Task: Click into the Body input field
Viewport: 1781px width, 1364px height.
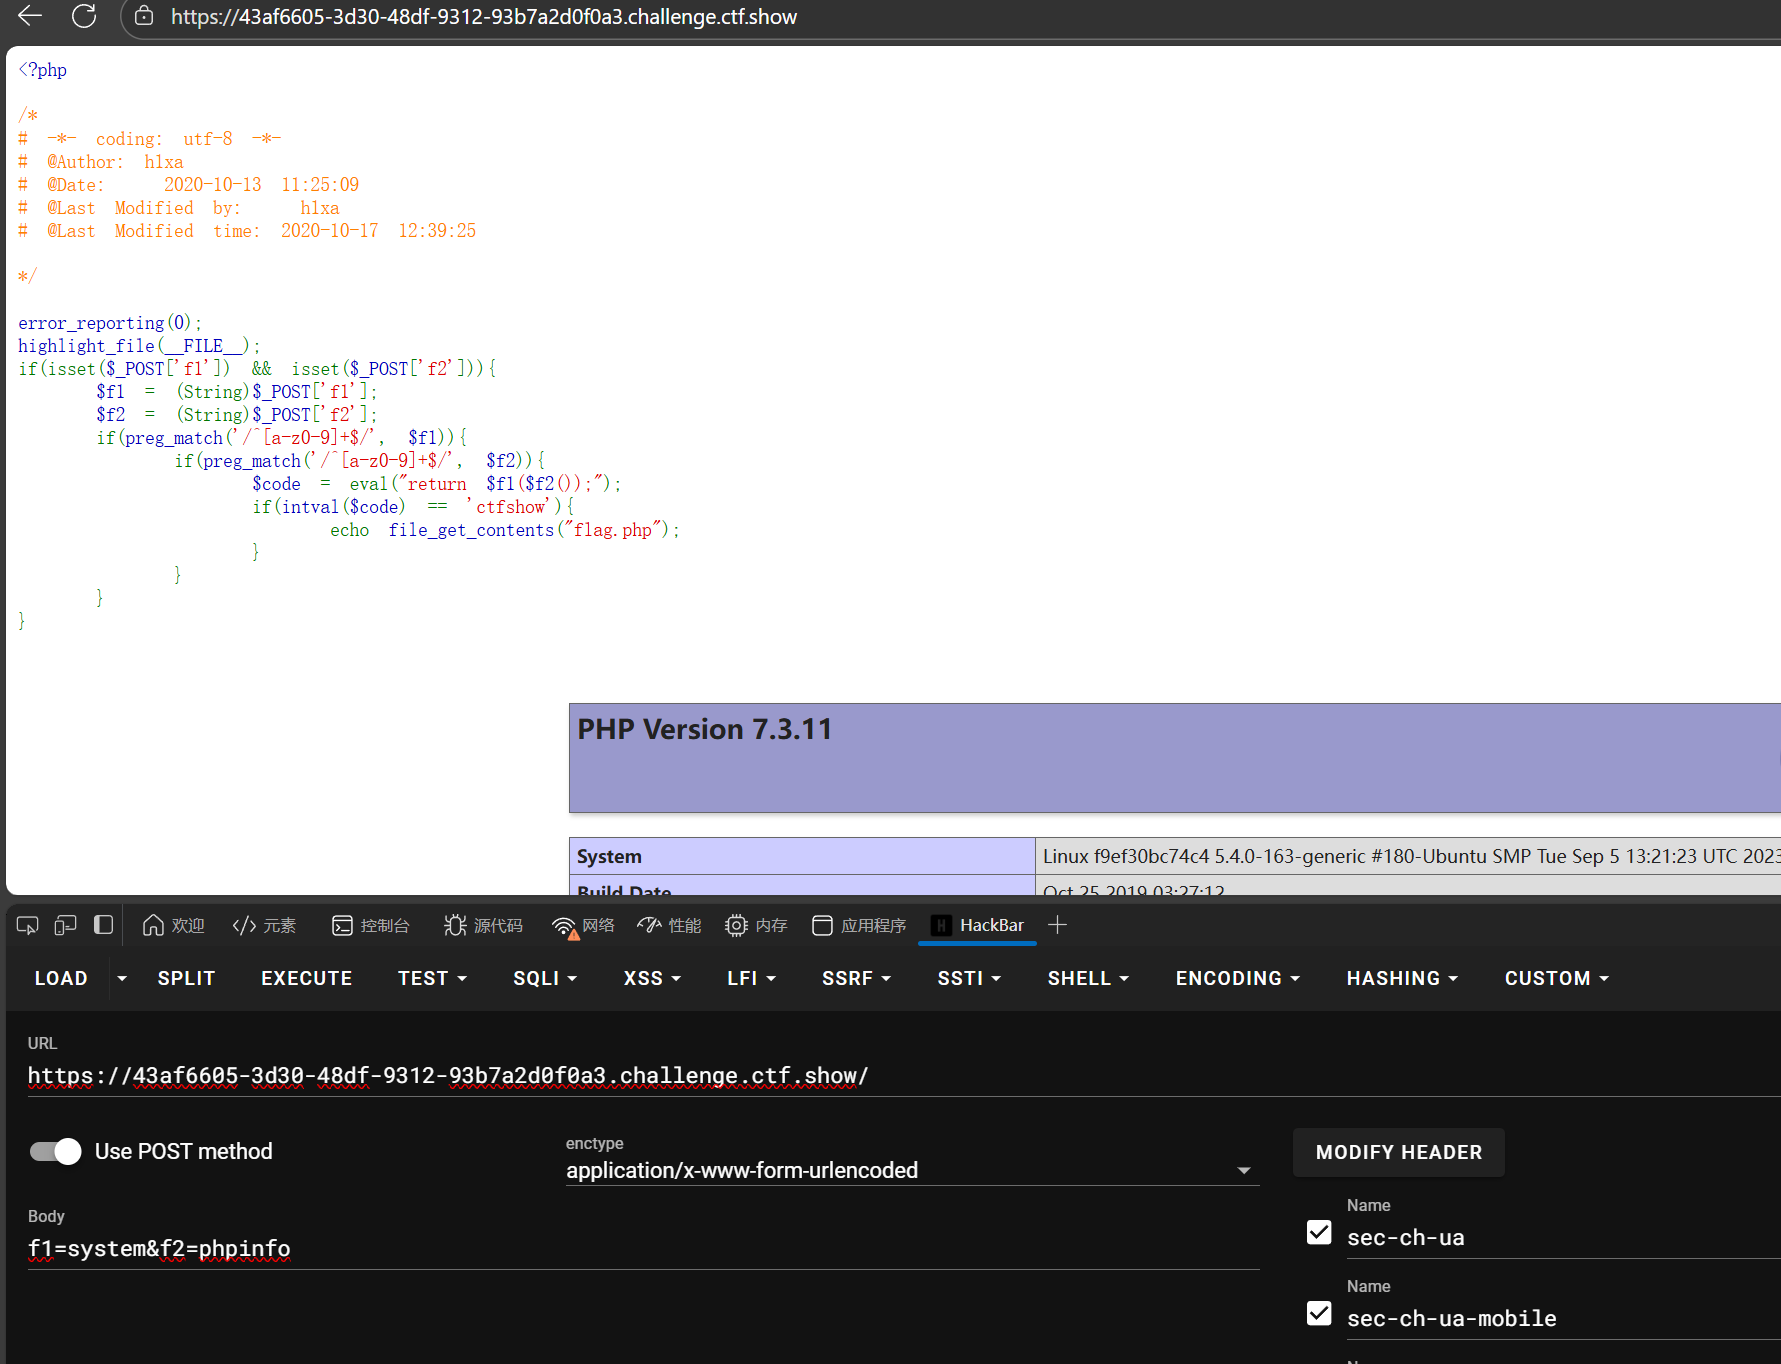Action: click(x=640, y=1248)
